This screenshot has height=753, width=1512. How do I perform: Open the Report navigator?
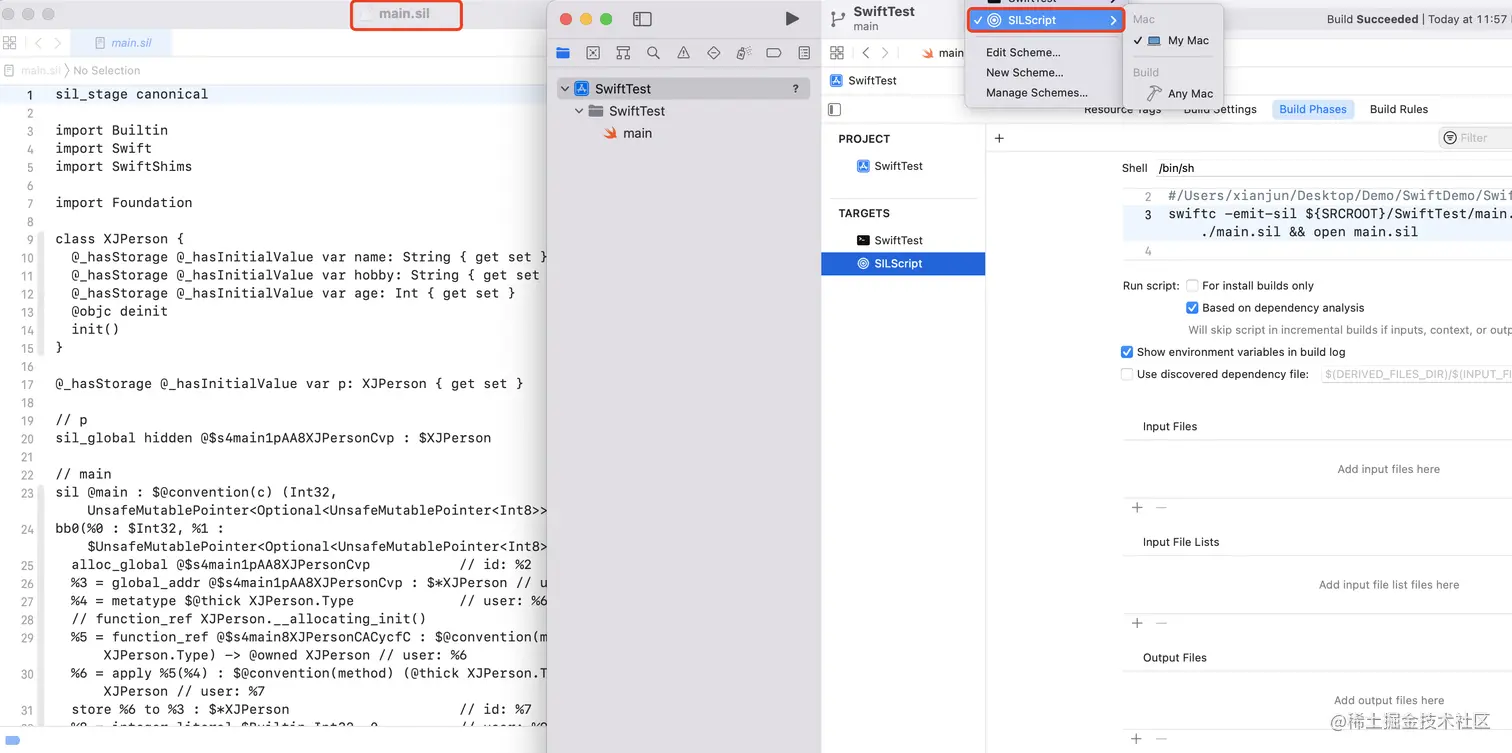[x=803, y=53]
